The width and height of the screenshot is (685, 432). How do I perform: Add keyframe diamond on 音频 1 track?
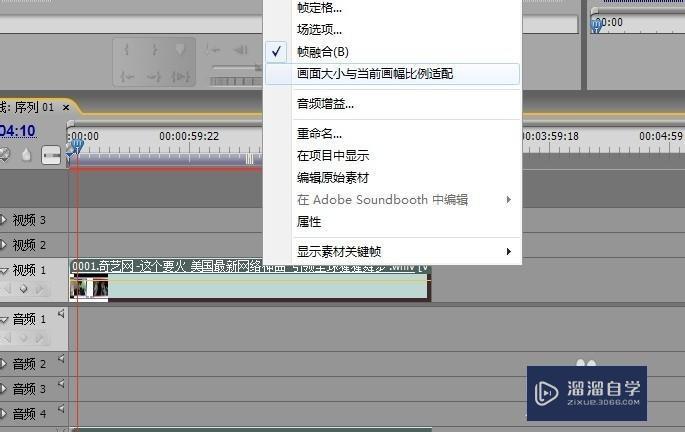point(24,338)
